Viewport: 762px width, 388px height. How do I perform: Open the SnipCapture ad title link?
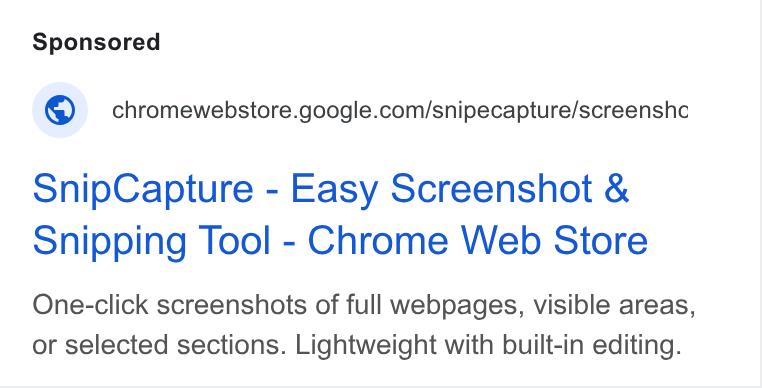pyautogui.click(x=340, y=214)
